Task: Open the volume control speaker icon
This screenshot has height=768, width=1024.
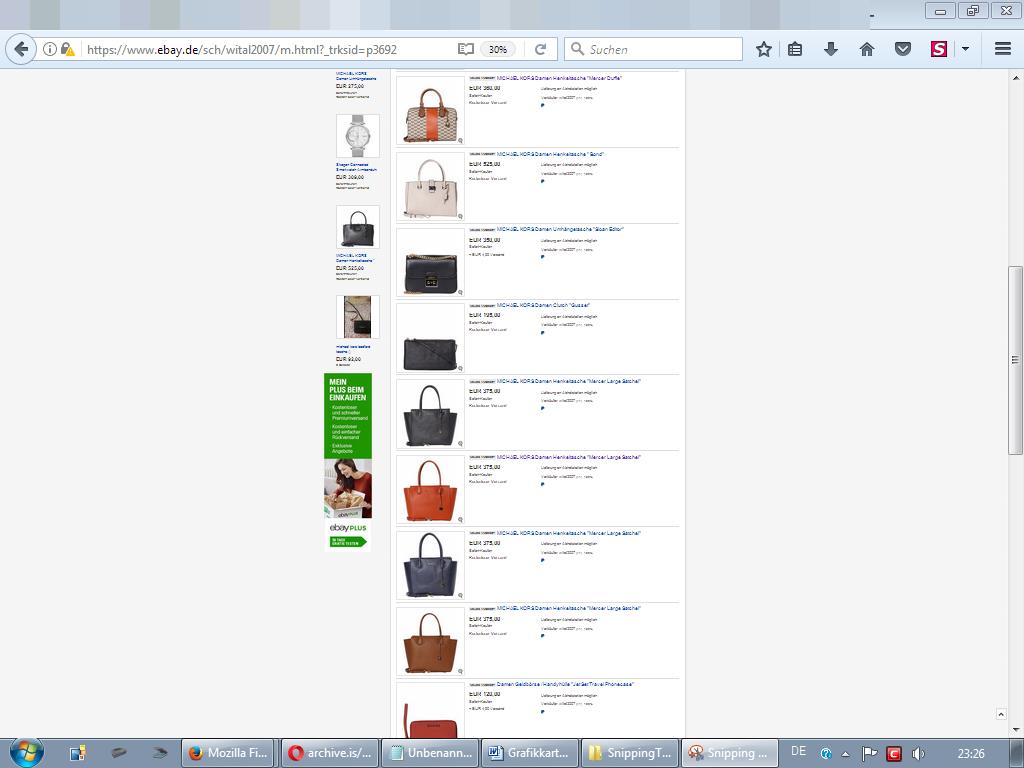Action: tap(918, 754)
